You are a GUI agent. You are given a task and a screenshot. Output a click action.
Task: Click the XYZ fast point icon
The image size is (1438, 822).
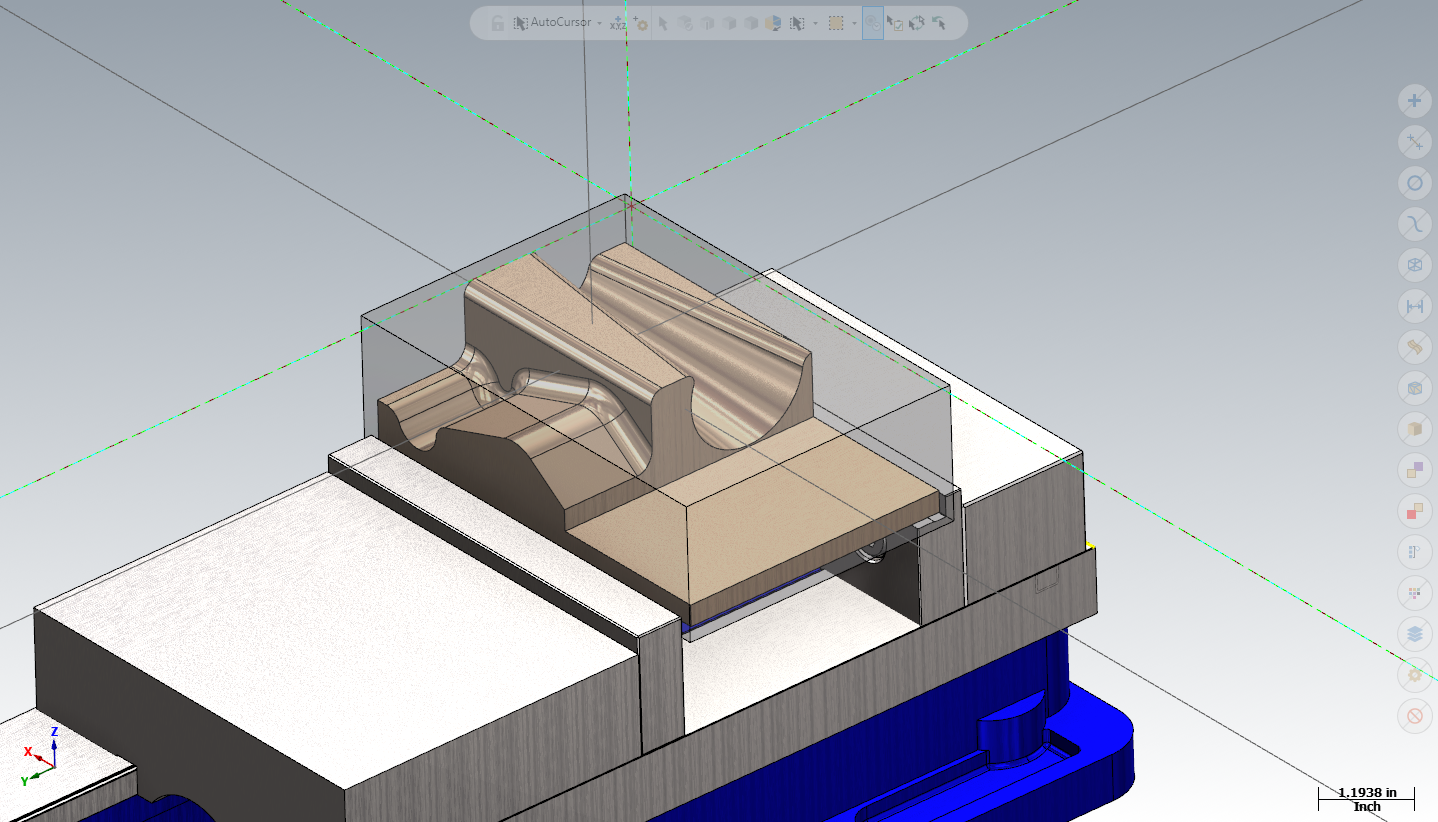coord(618,23)
